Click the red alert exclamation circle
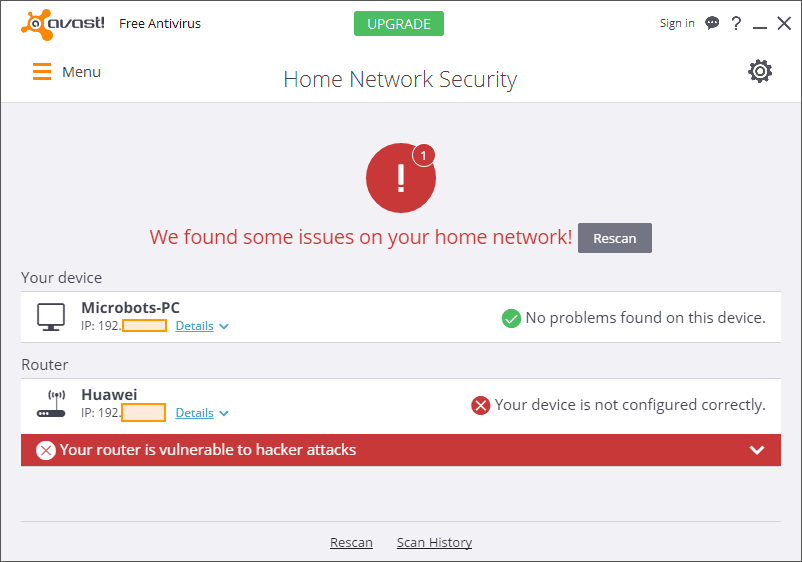 coord(401,178)
